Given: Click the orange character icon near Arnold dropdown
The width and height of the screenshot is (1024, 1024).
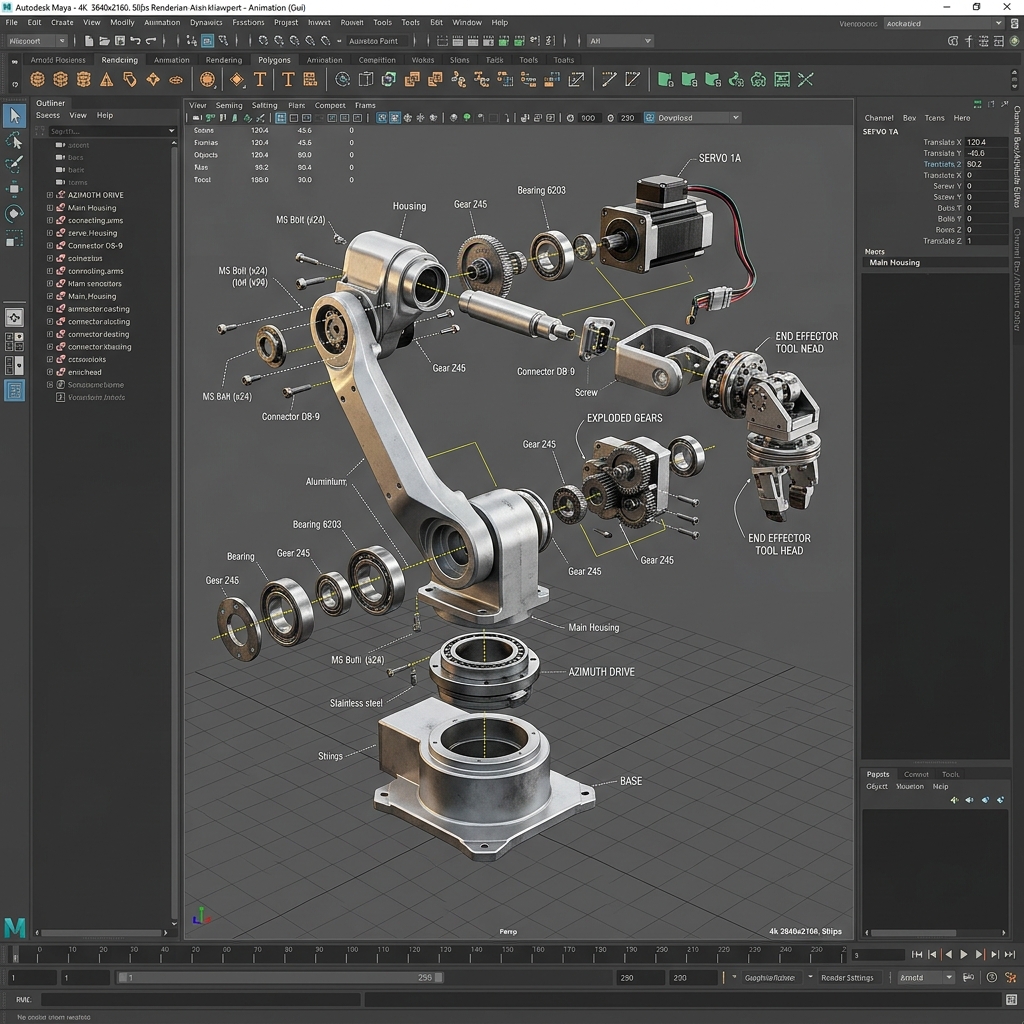Looking at the screenshot, I should click(1010, 977).
